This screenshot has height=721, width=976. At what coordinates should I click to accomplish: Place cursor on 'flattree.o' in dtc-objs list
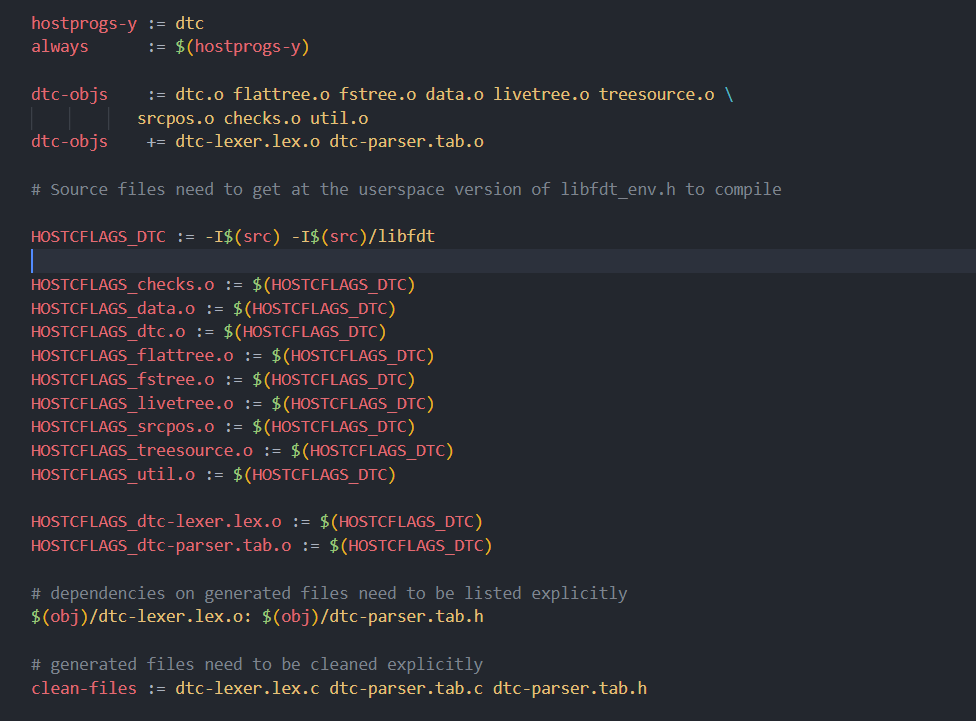281,95
